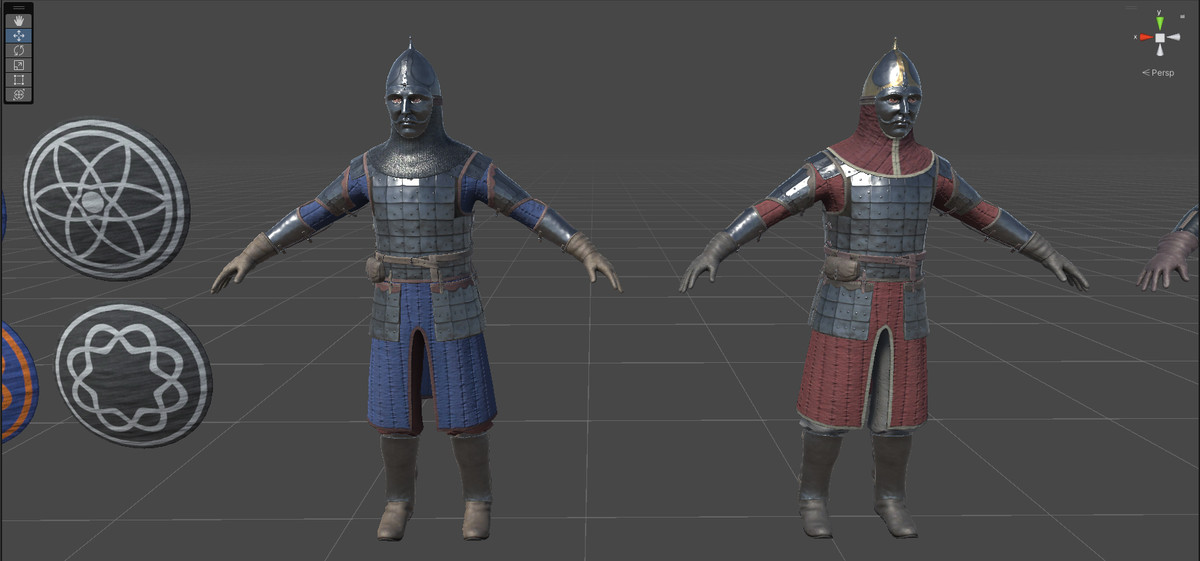Click the green Y axis gizmo cone
Image resolution: width=1200 pixels, height=561 pixels.
click(1160, 21)
